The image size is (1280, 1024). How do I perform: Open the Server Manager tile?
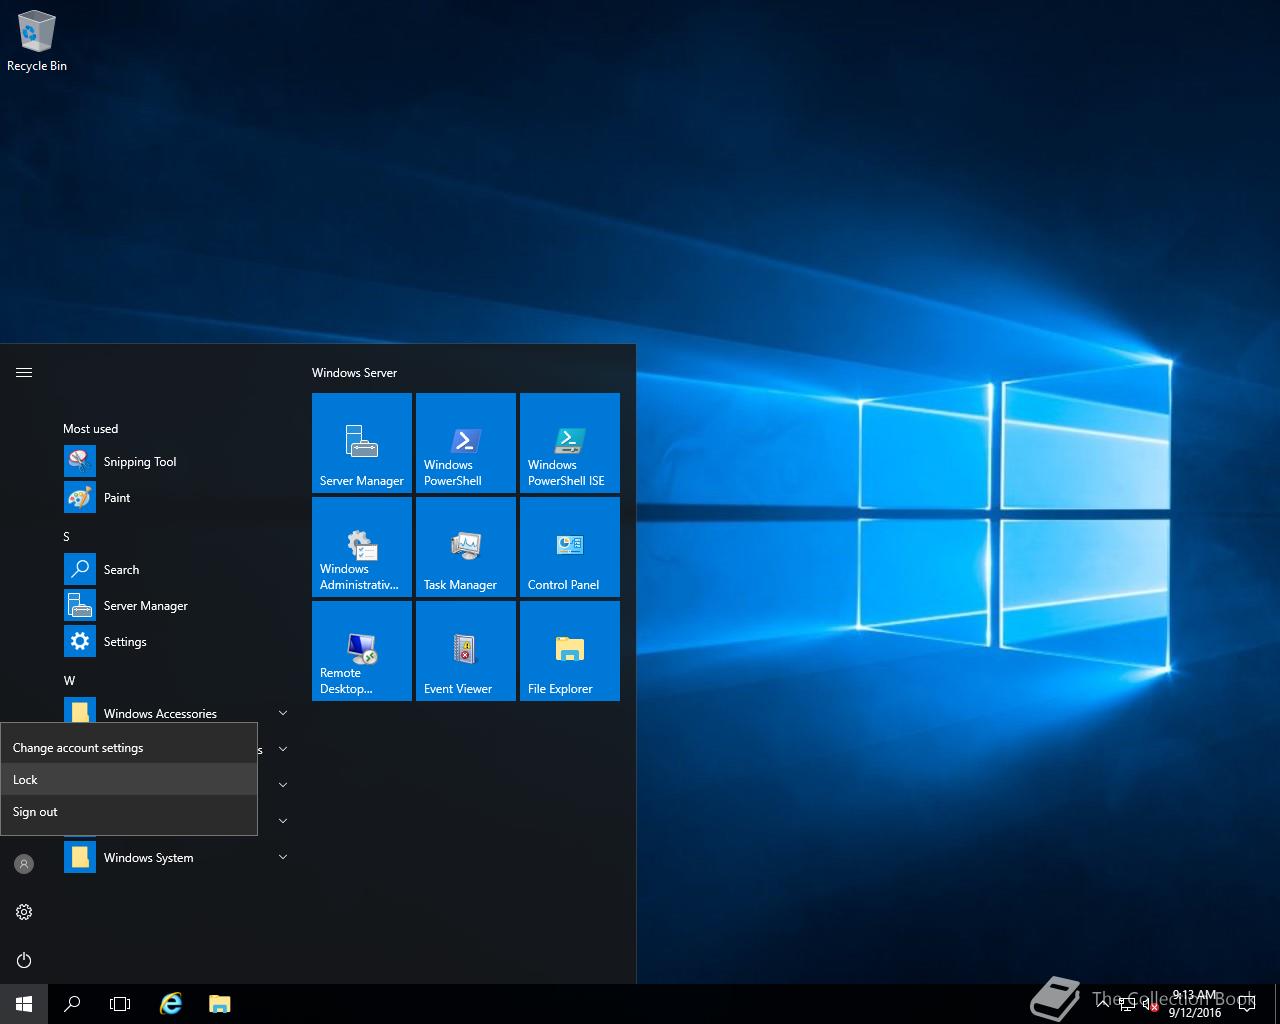pos(362,443)
